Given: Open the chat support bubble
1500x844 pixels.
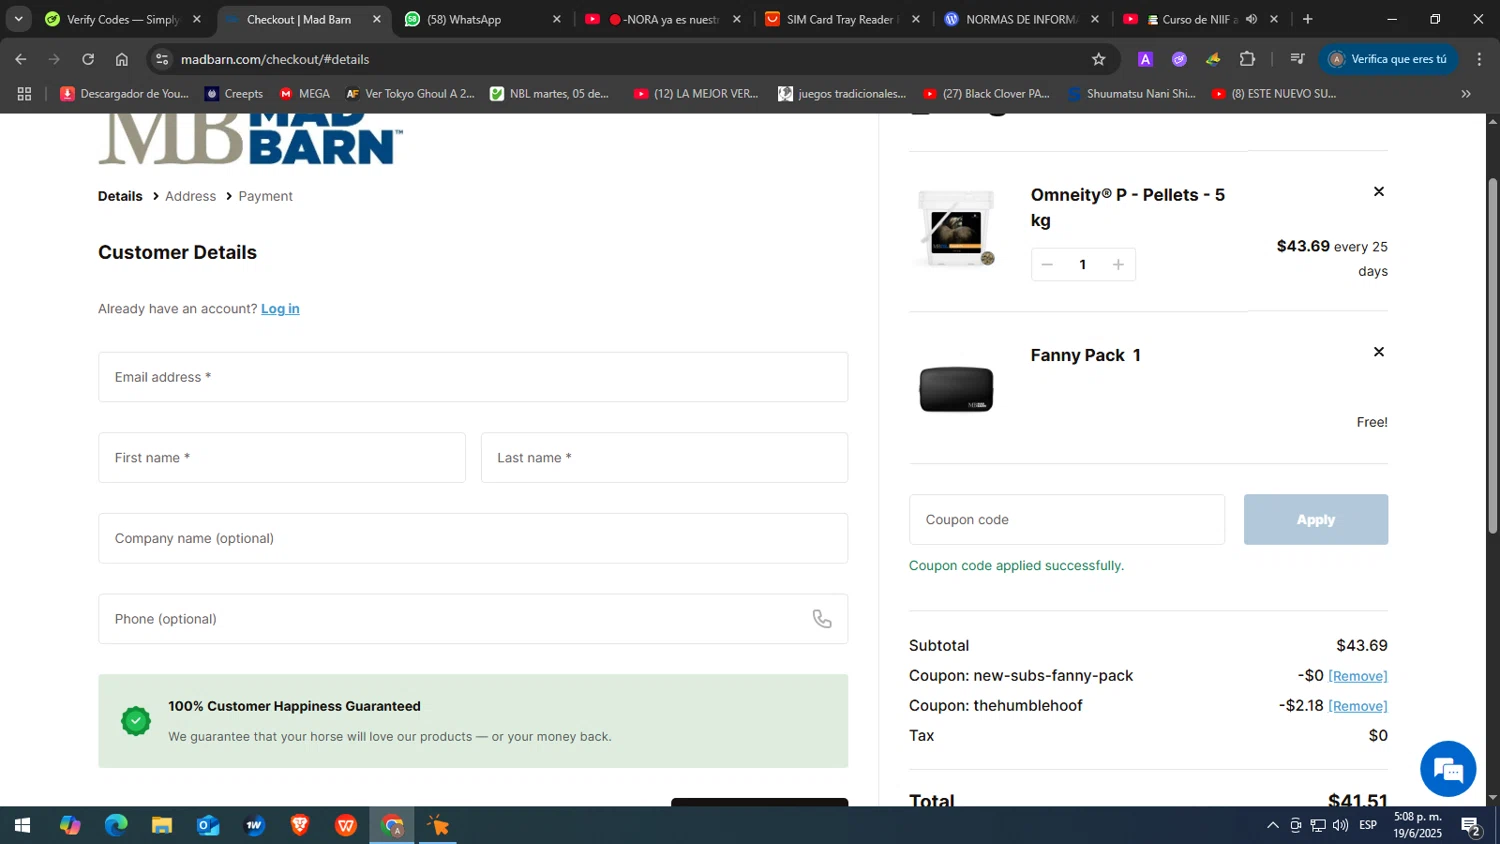Looking at the screenshot, I should pos(1448,768).
